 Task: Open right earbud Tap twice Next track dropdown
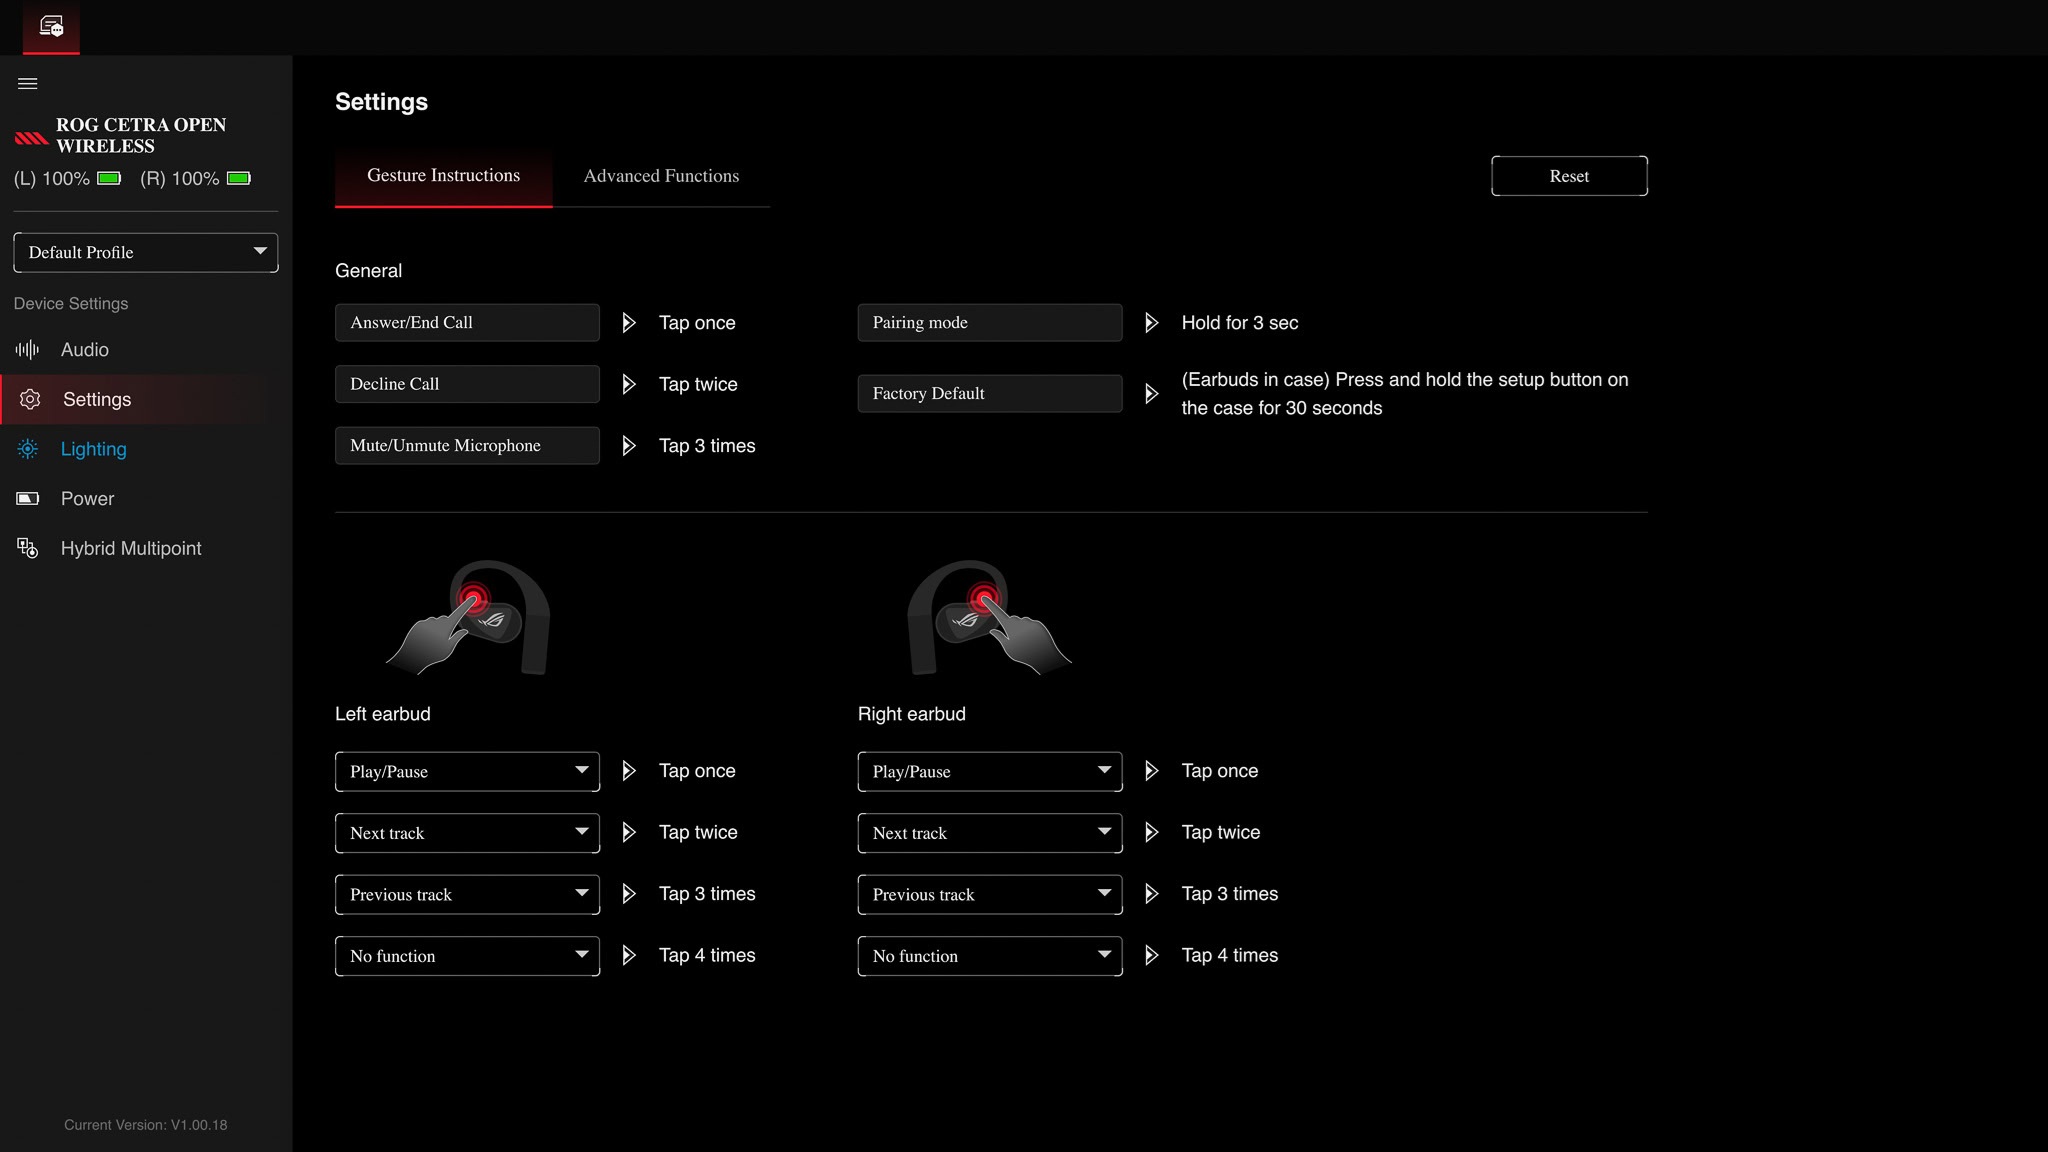point(990,833)
